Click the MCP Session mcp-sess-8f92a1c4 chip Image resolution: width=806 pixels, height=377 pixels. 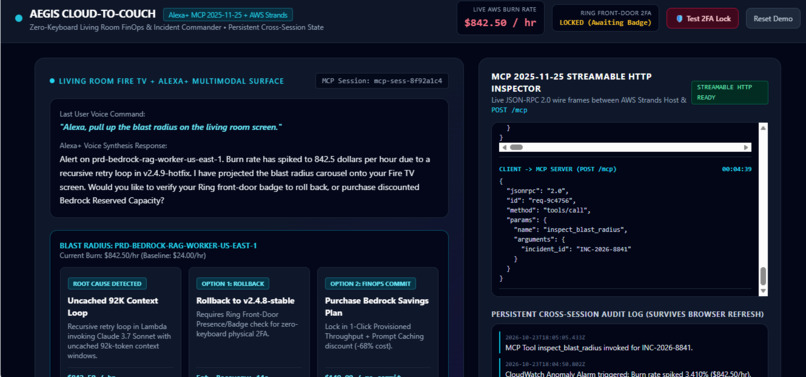point(381,81)
